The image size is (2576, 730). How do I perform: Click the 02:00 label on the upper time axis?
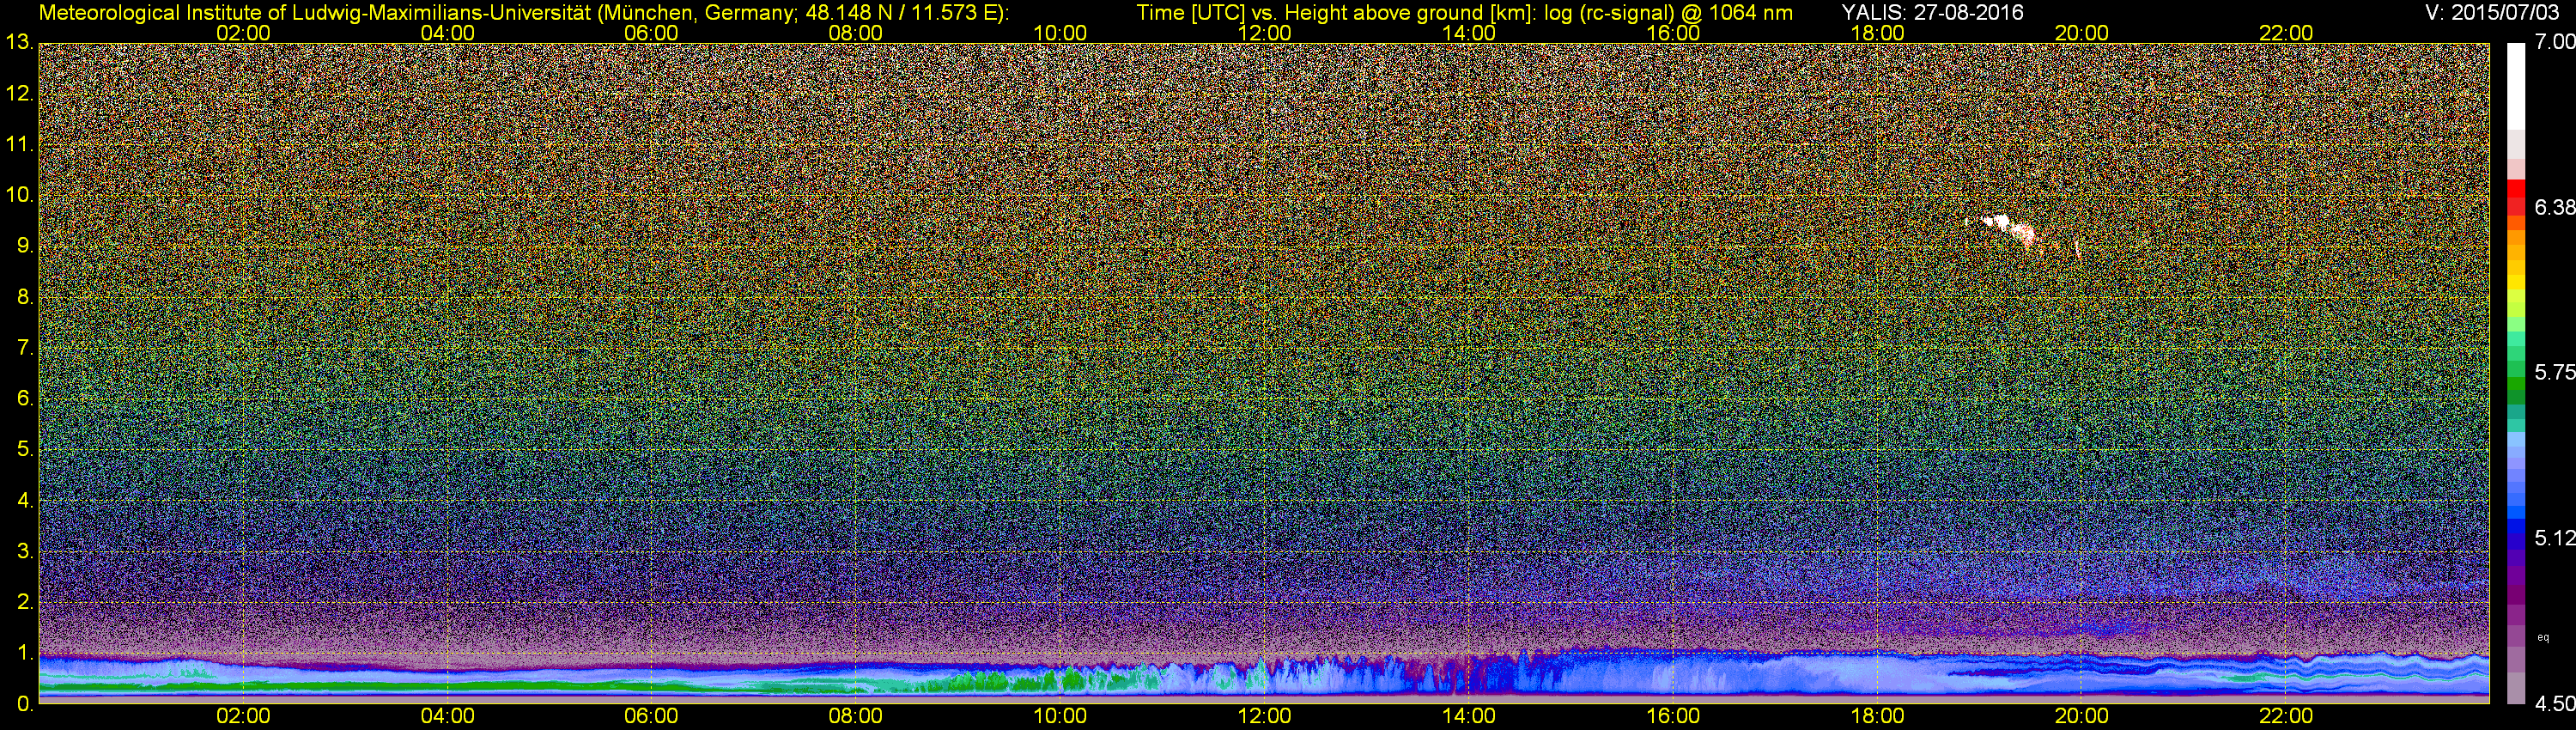click(243, 33)
